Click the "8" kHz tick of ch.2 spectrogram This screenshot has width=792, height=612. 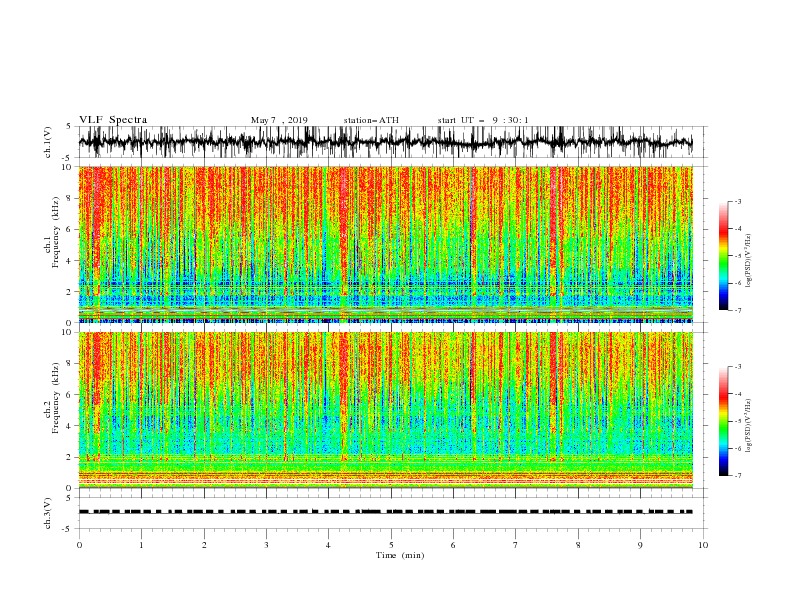(x=69, y=364)
